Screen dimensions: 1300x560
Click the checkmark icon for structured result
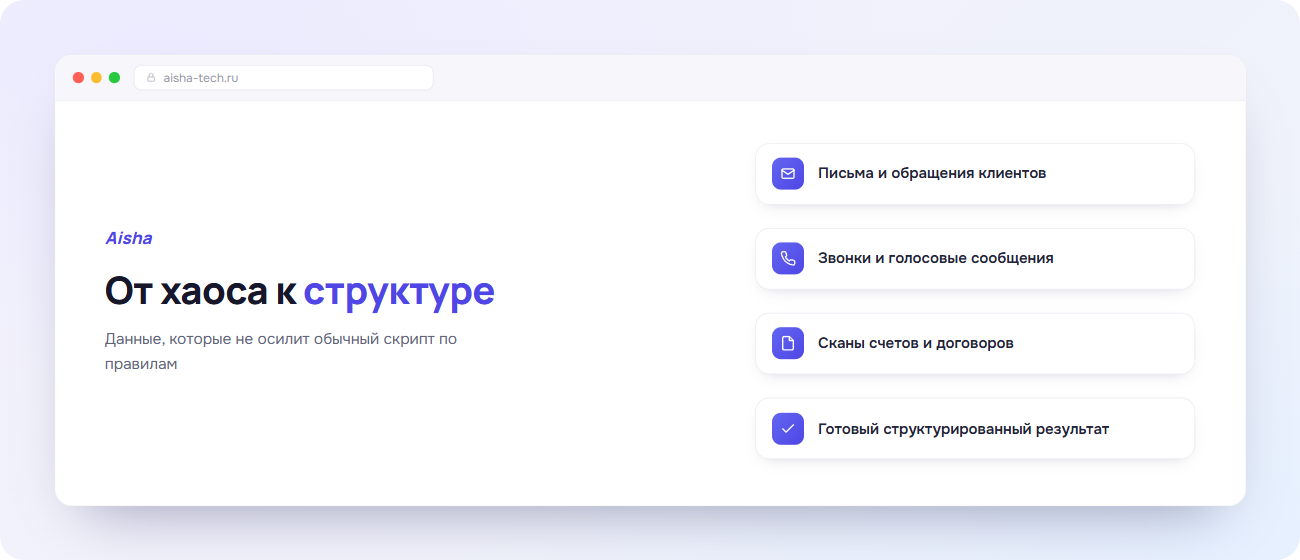[x=788, y=428]
